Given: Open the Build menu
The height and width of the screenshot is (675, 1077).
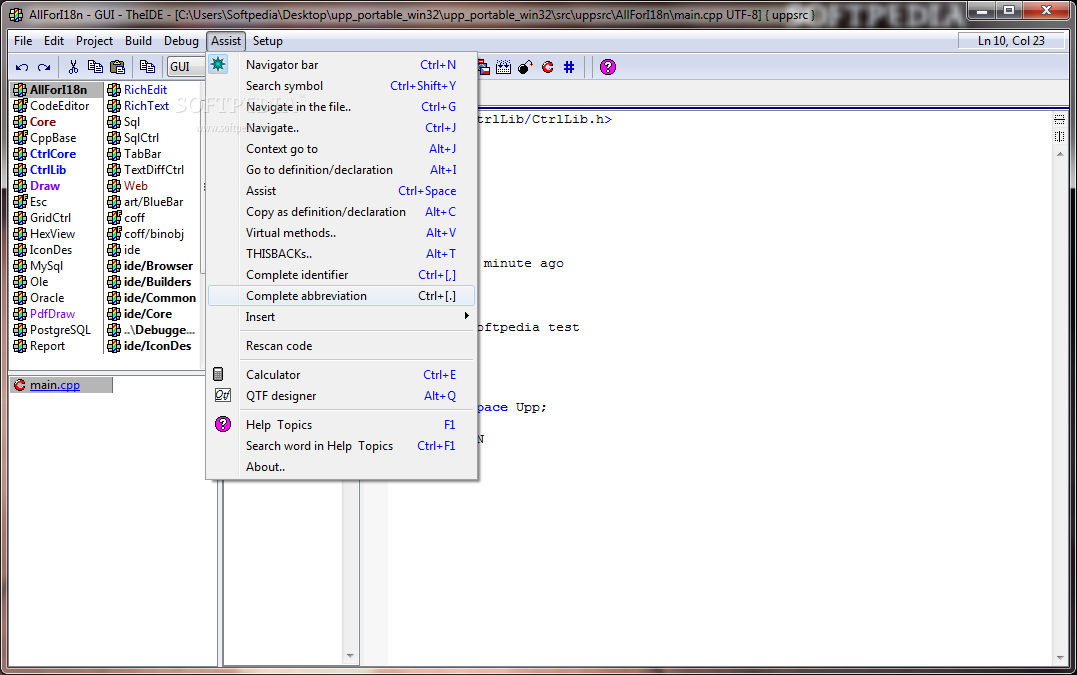Looking at the screenshot, I should 138,41.
